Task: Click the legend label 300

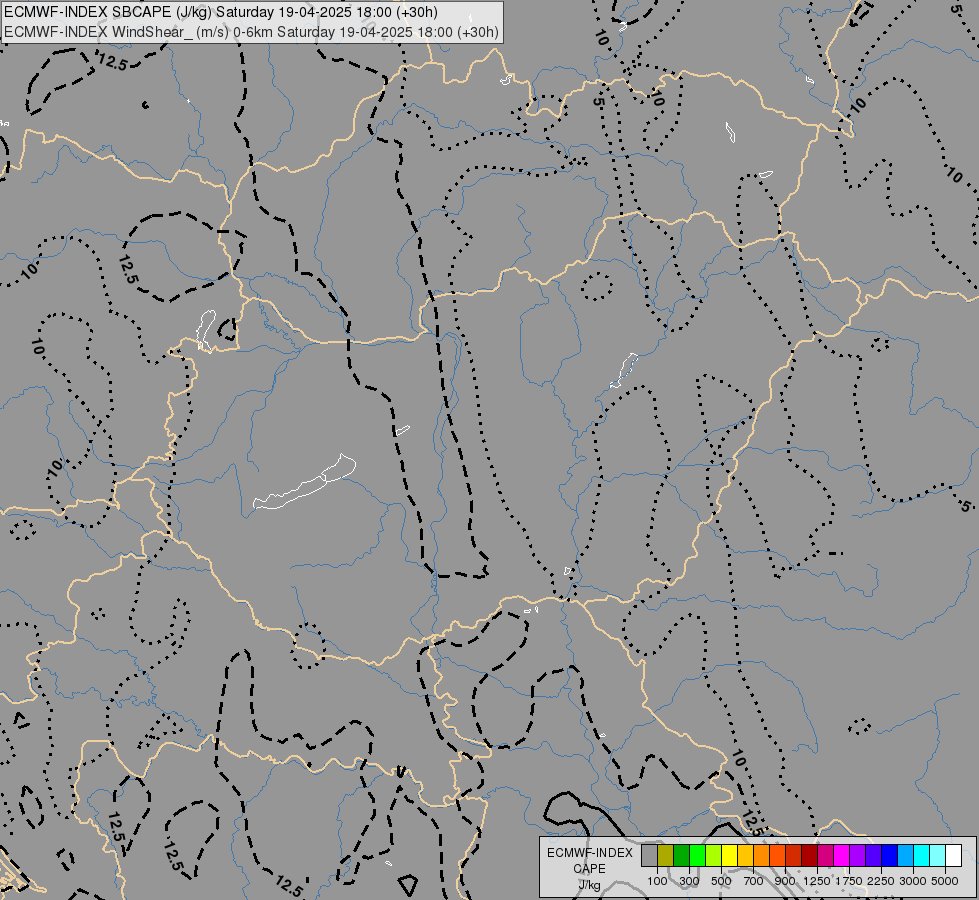Action: tap(689, 881)
